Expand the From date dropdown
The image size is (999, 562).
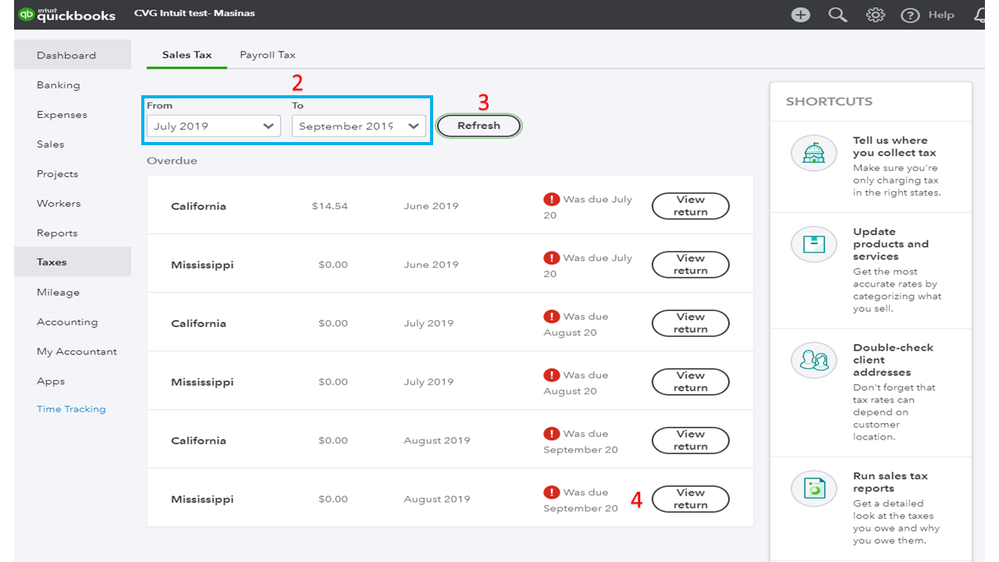pyautogui.click(x=211, y=126)
